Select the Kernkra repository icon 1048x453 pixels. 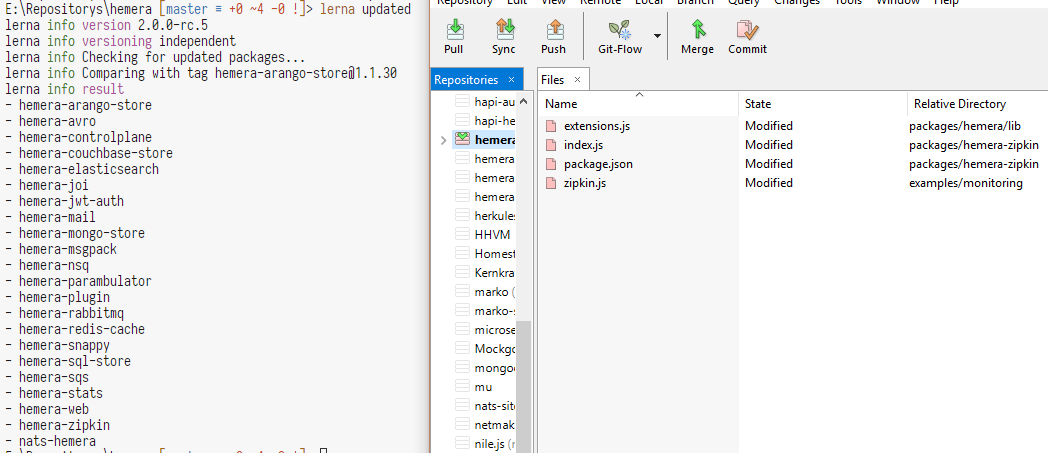pos(463,272)
